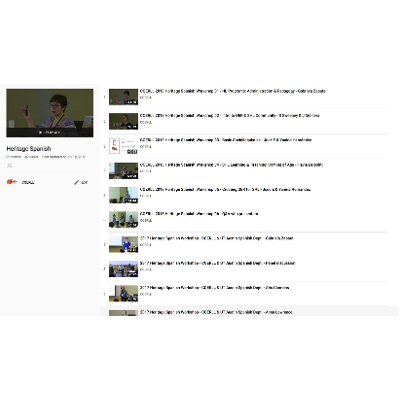
Task: Open 2017 workshop thumbnail with blue-shirted presenter
Action: click(x=123, y=244)
